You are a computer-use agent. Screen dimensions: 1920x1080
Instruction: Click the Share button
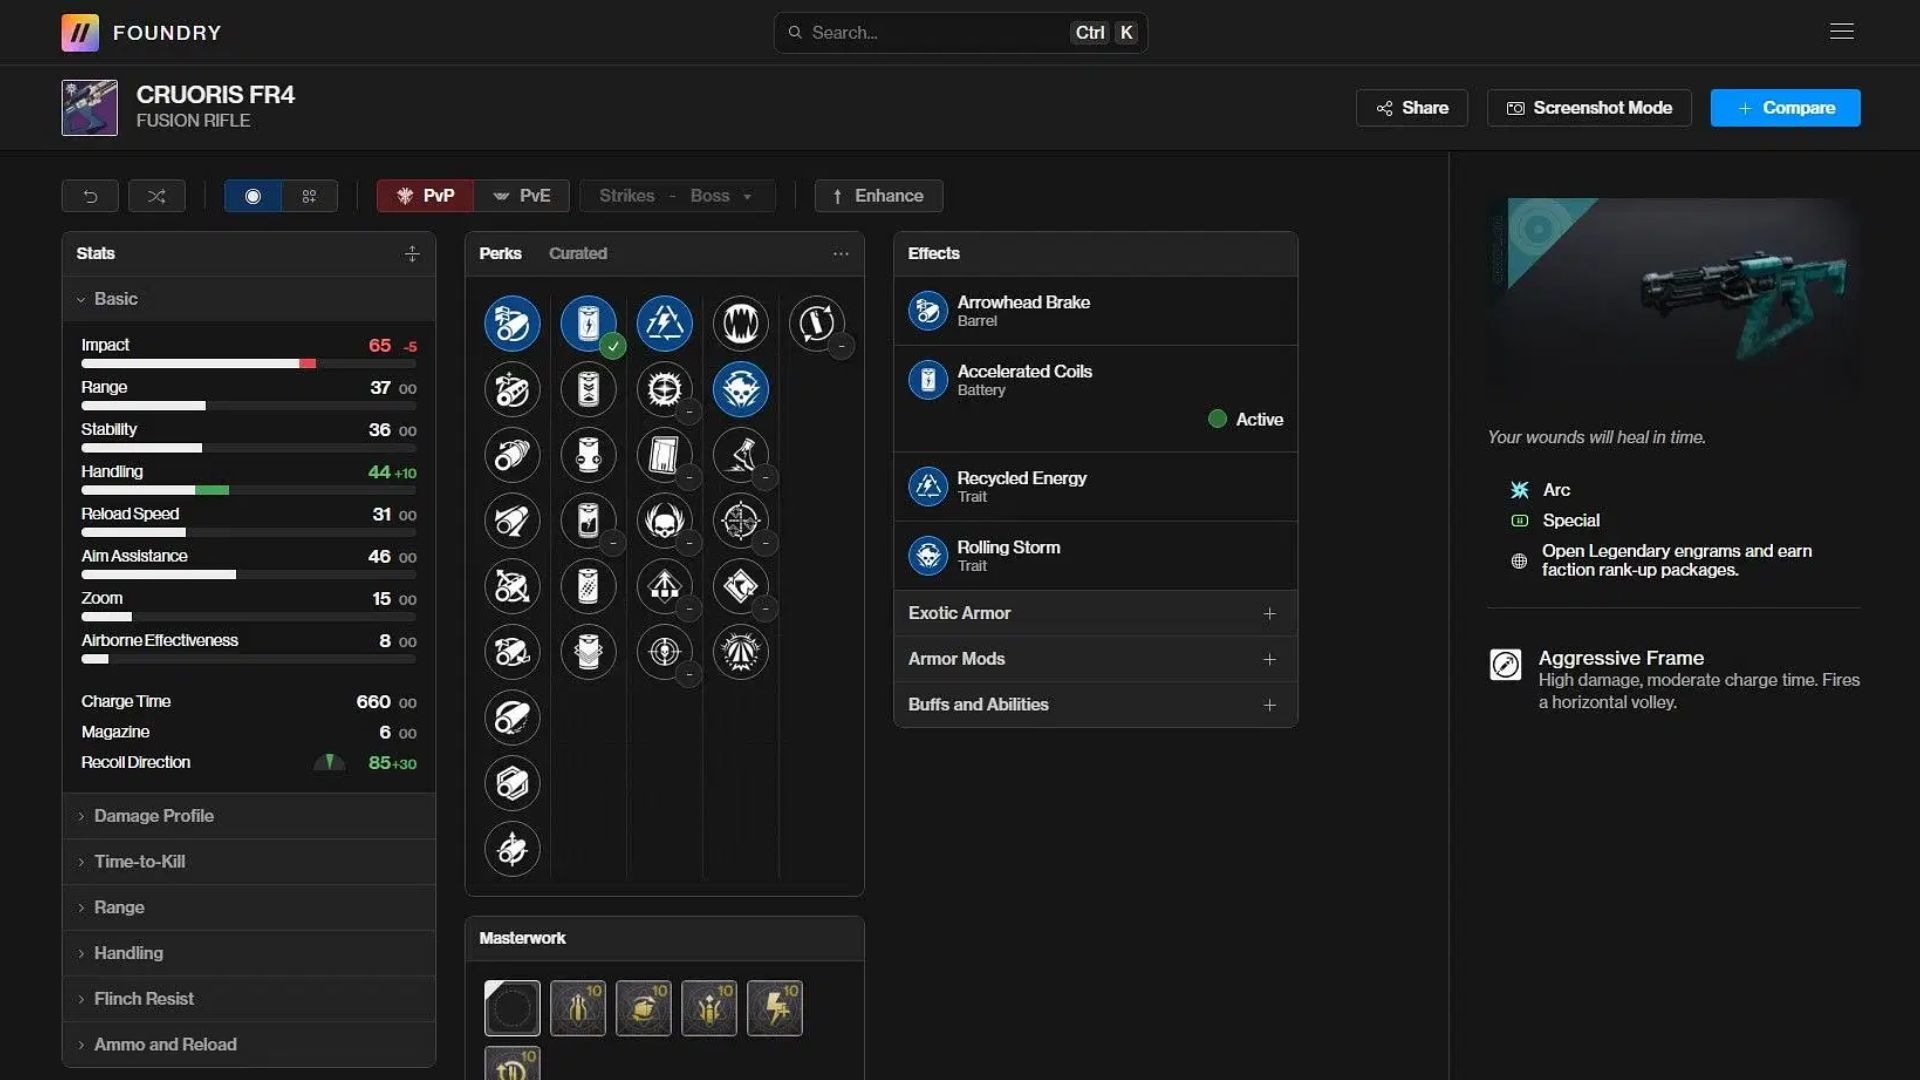pyautogui.click(x=1411, y=108)
